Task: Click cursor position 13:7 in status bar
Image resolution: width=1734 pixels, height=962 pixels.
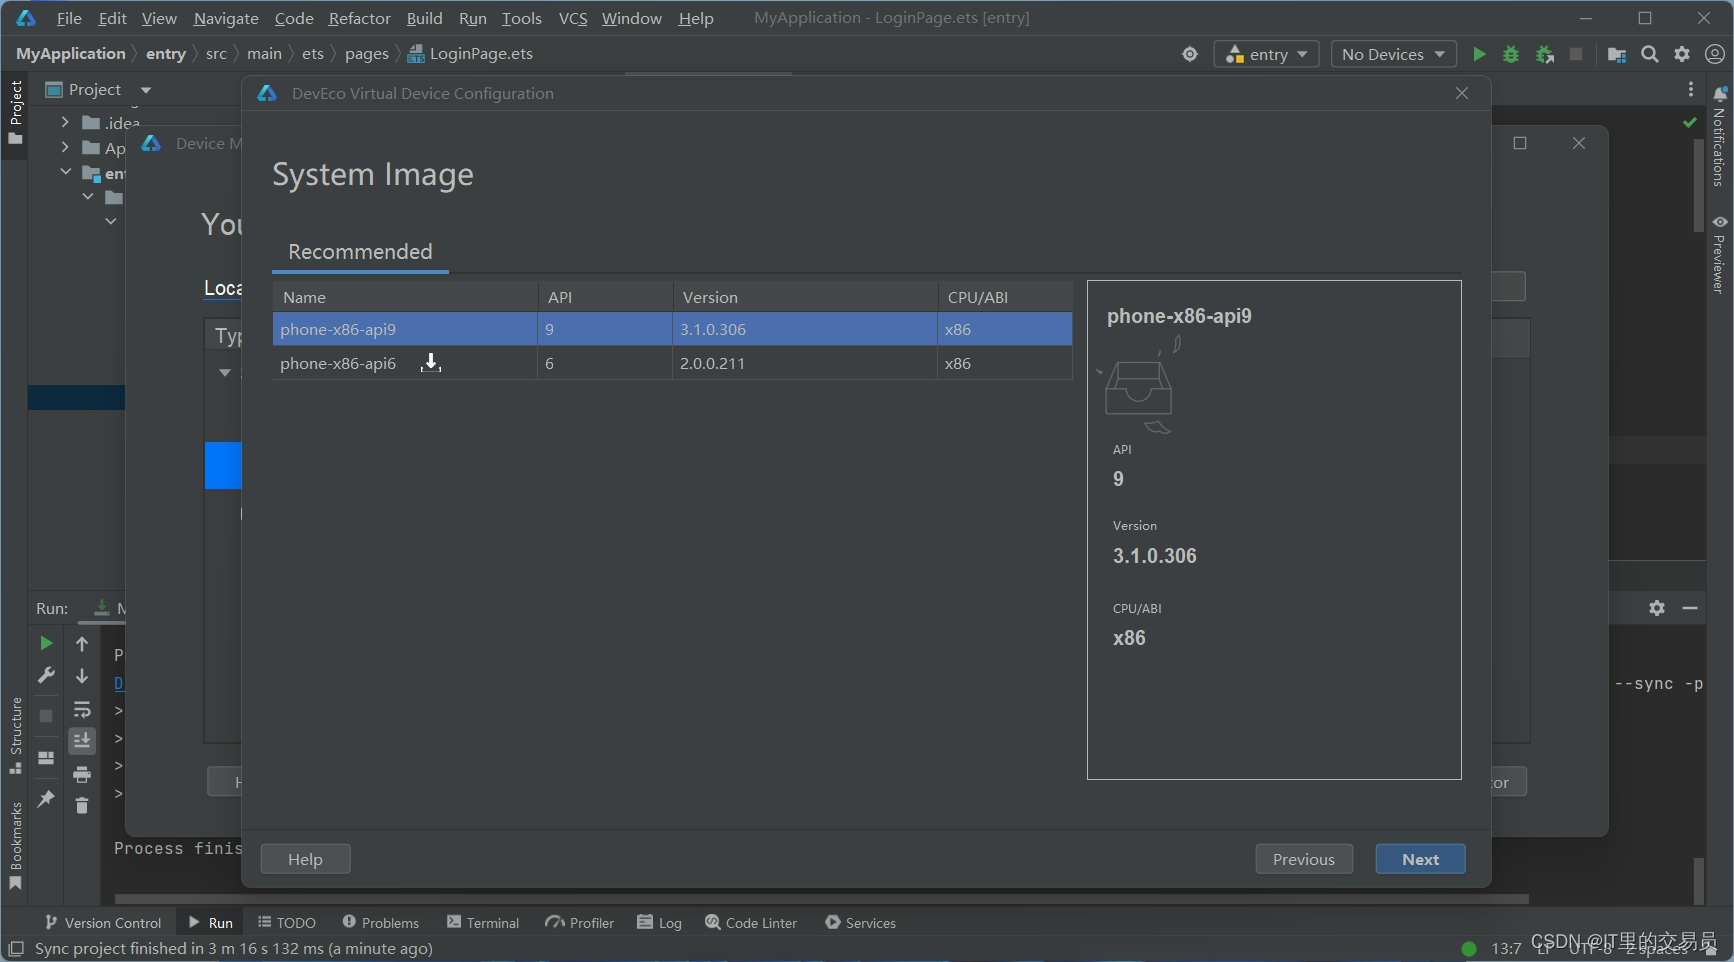Action: click(1506, 948)
